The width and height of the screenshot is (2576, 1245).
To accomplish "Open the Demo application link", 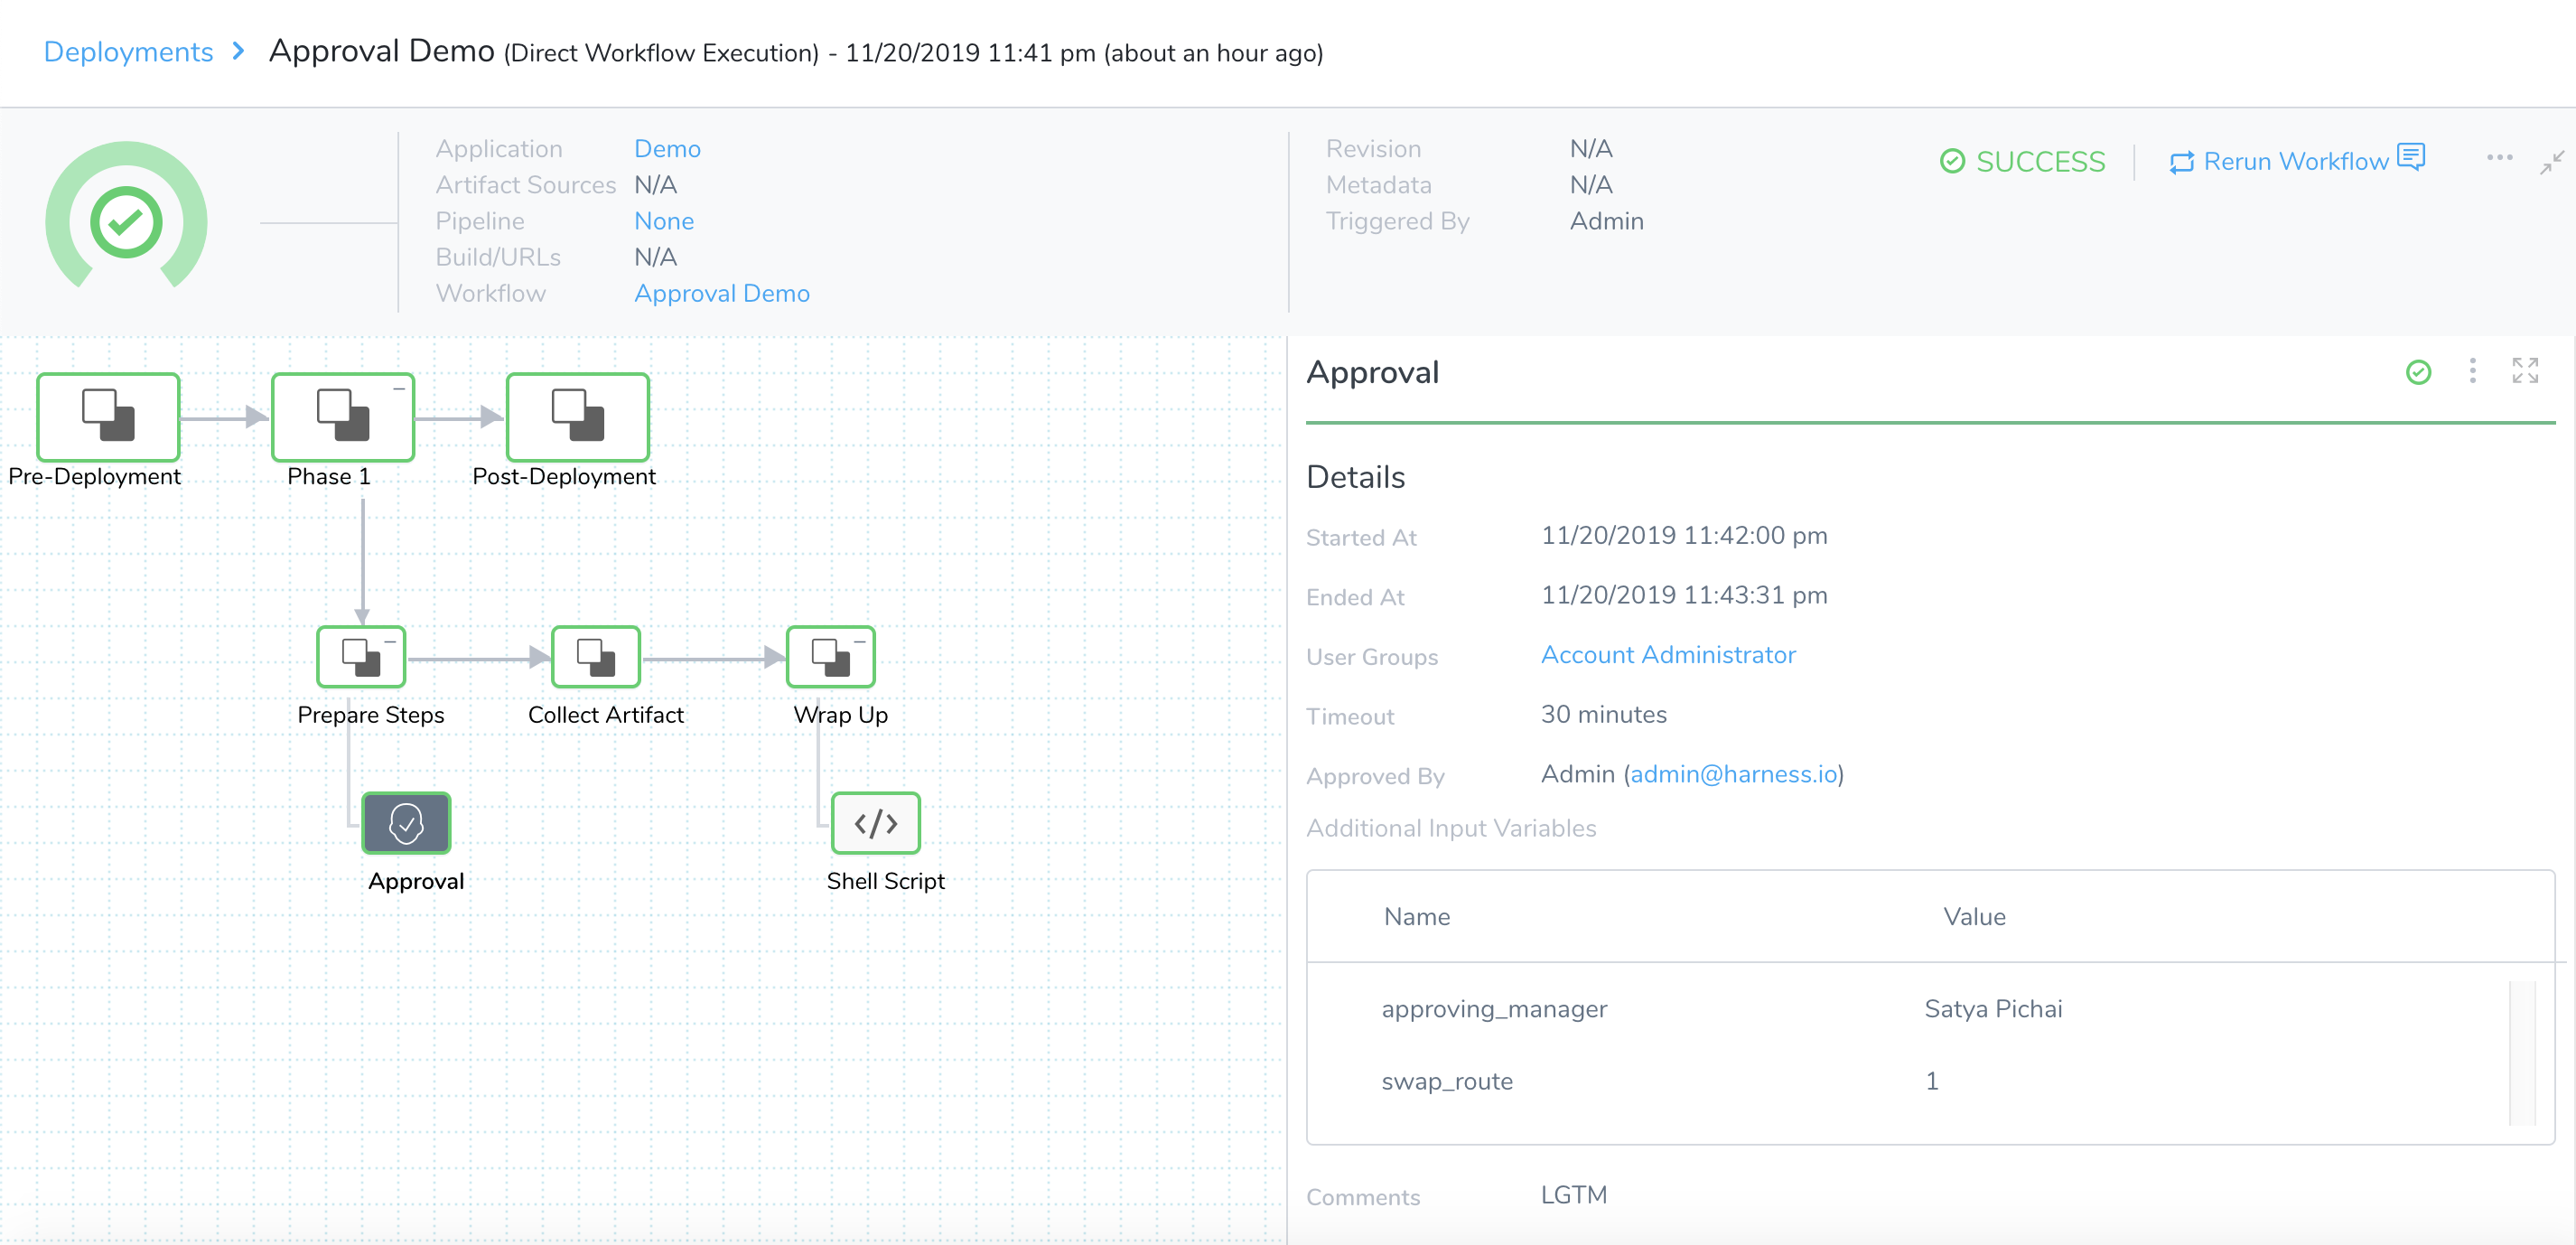I will pos(667,149).
